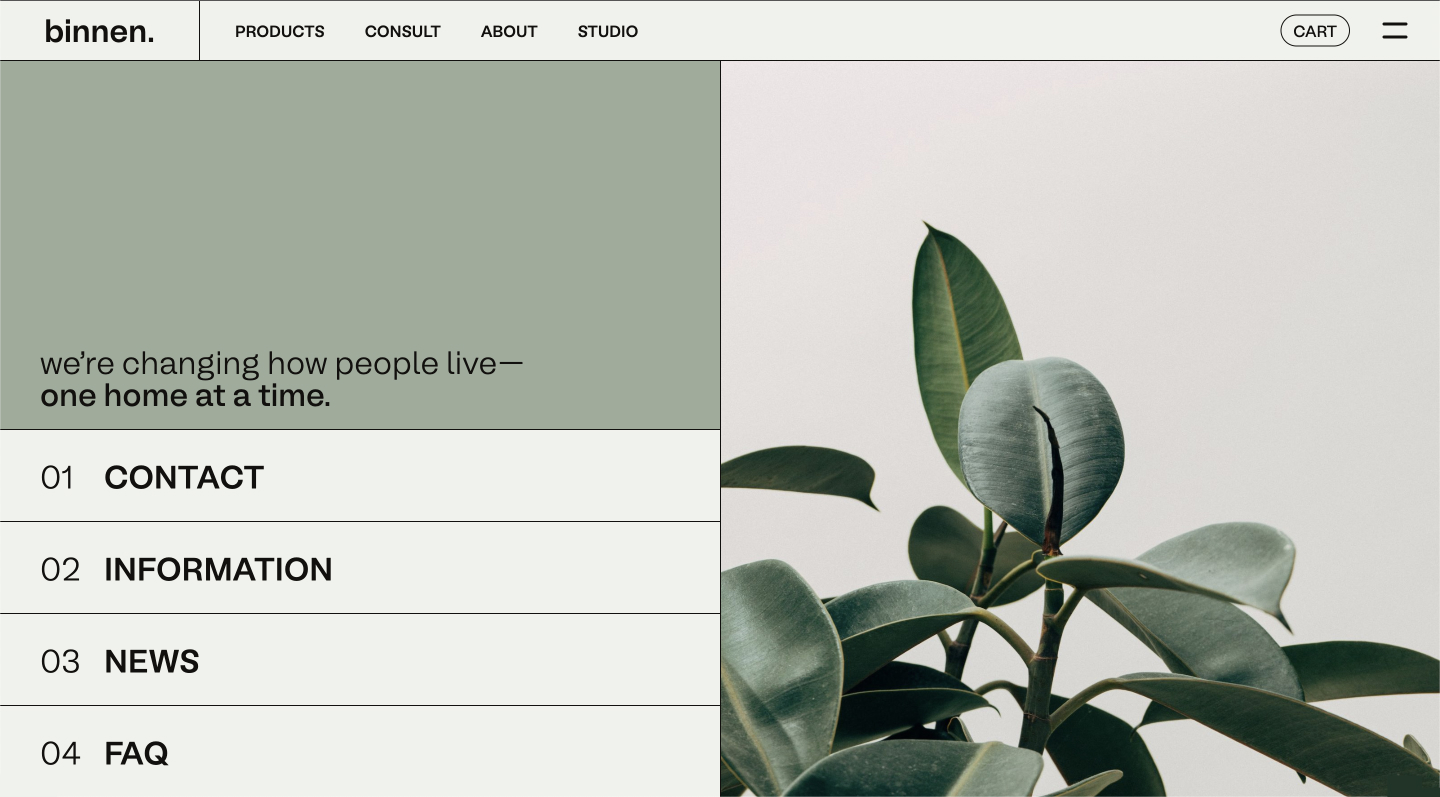Open the hamburger menu icon
Screen dimensions: 1440x797
pyautogui.click(x=1395, y=31)
